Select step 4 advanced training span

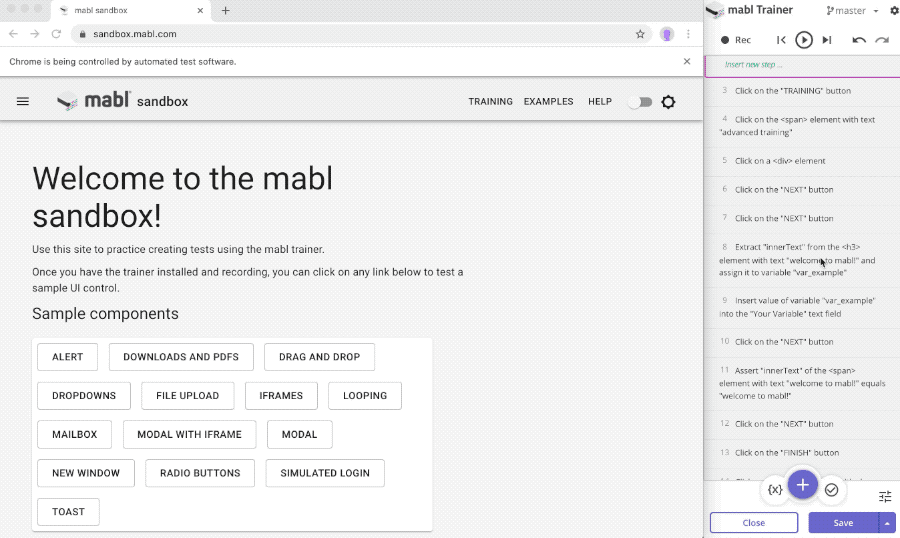click(802, 126)
